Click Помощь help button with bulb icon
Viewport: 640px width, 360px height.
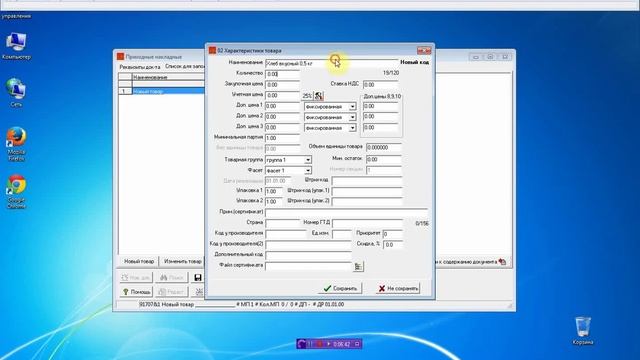click(136, 292)
